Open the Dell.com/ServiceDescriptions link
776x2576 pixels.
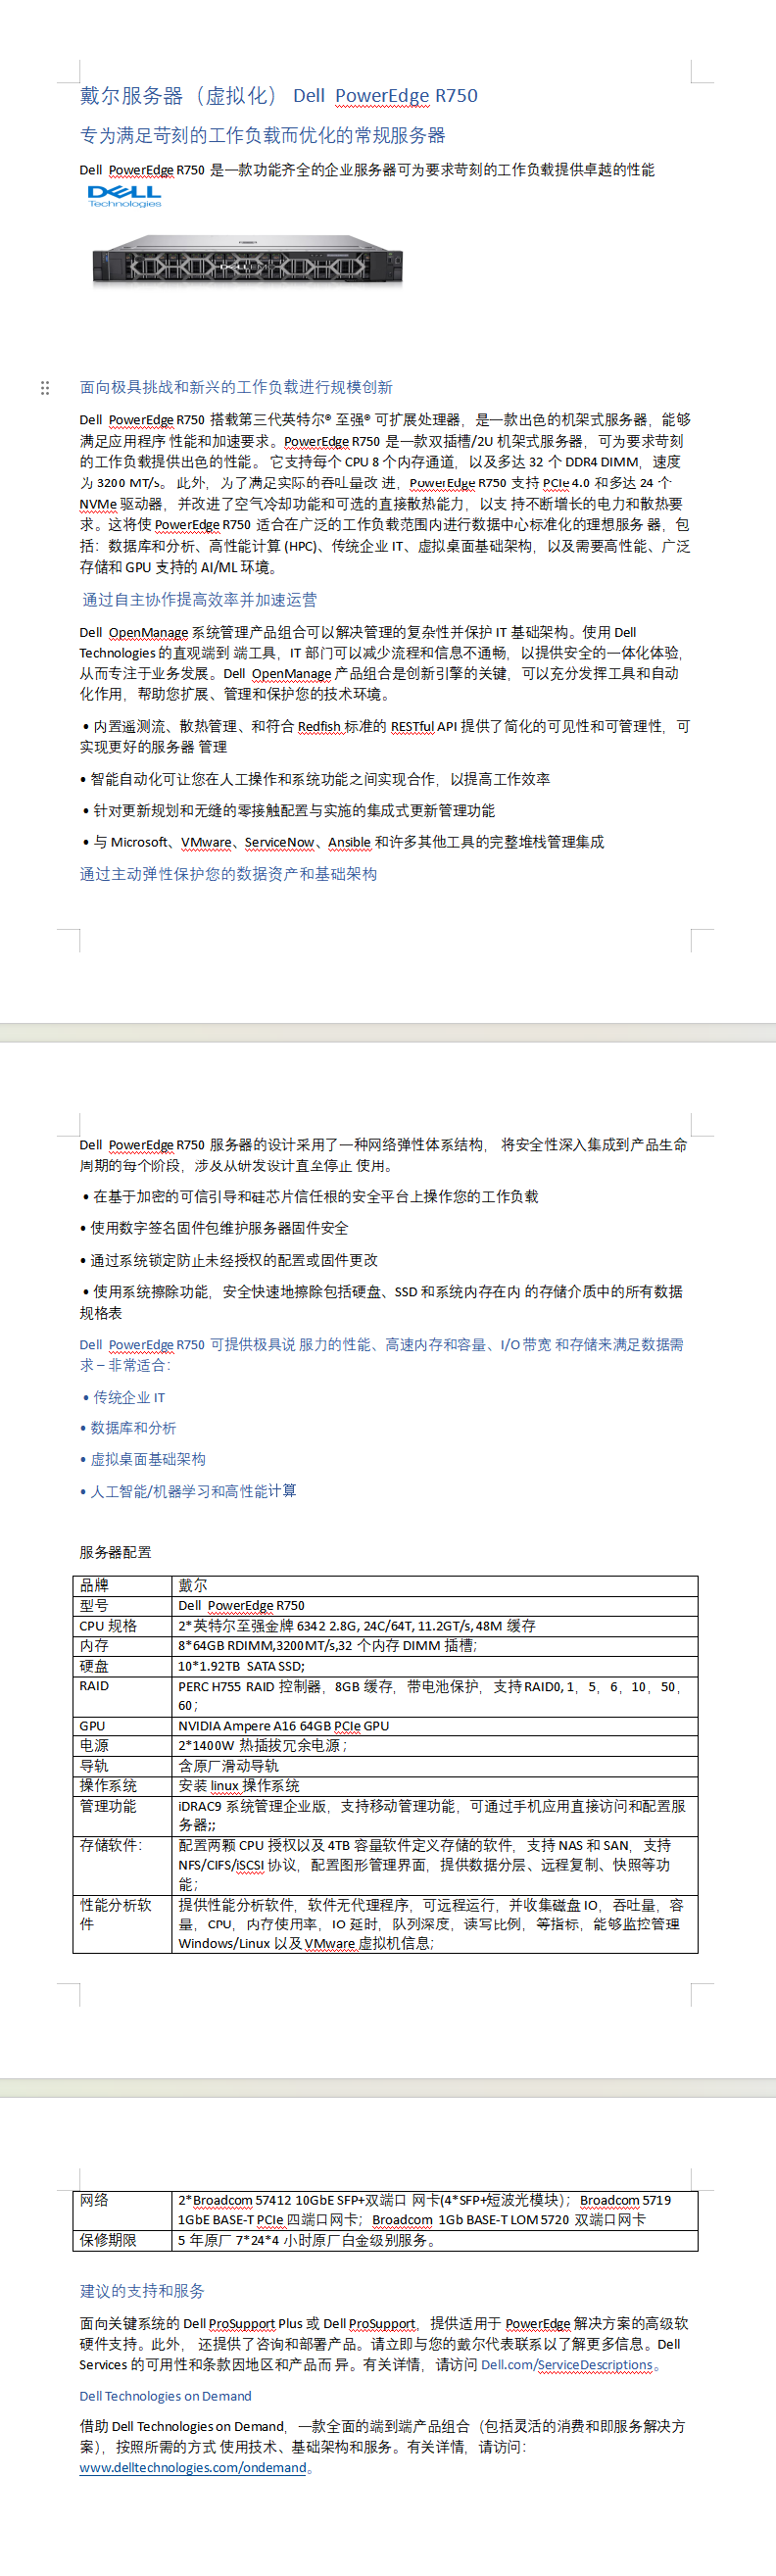[566, 2365]
